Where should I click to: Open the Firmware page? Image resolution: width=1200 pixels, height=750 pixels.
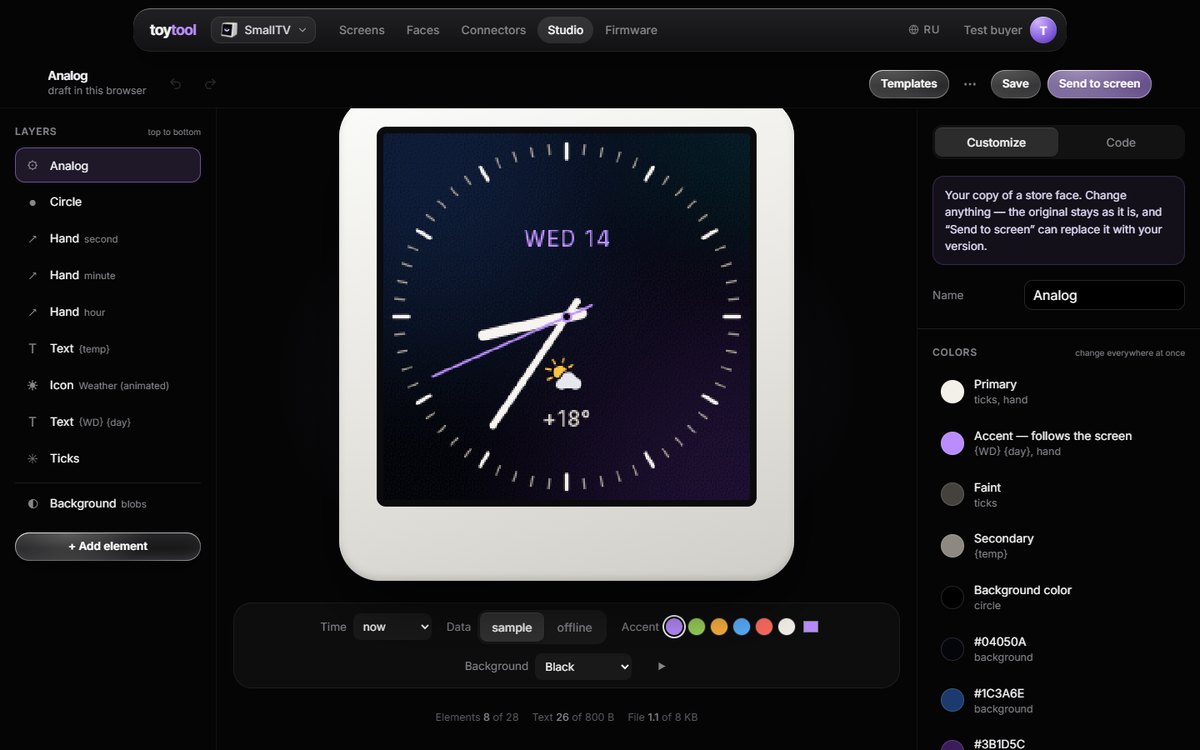631,30
